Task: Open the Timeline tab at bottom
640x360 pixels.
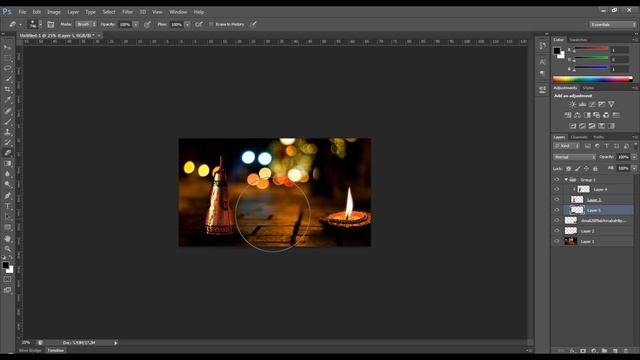Action: tap(56, 350)
